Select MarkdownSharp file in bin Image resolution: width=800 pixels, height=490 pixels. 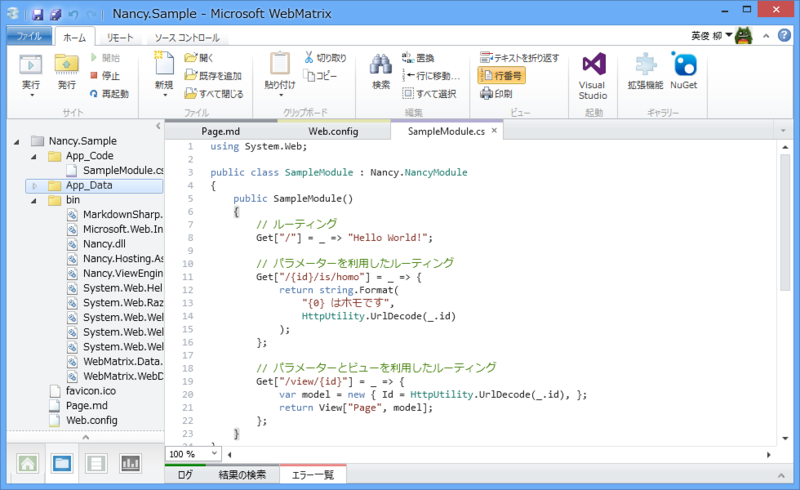point(115,214)
